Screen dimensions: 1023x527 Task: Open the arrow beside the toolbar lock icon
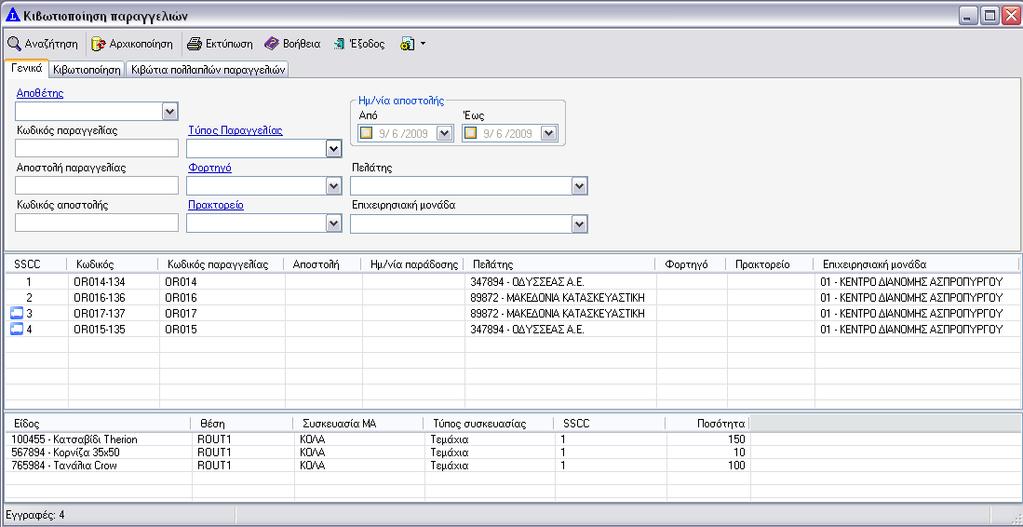(x=423, y=44)
